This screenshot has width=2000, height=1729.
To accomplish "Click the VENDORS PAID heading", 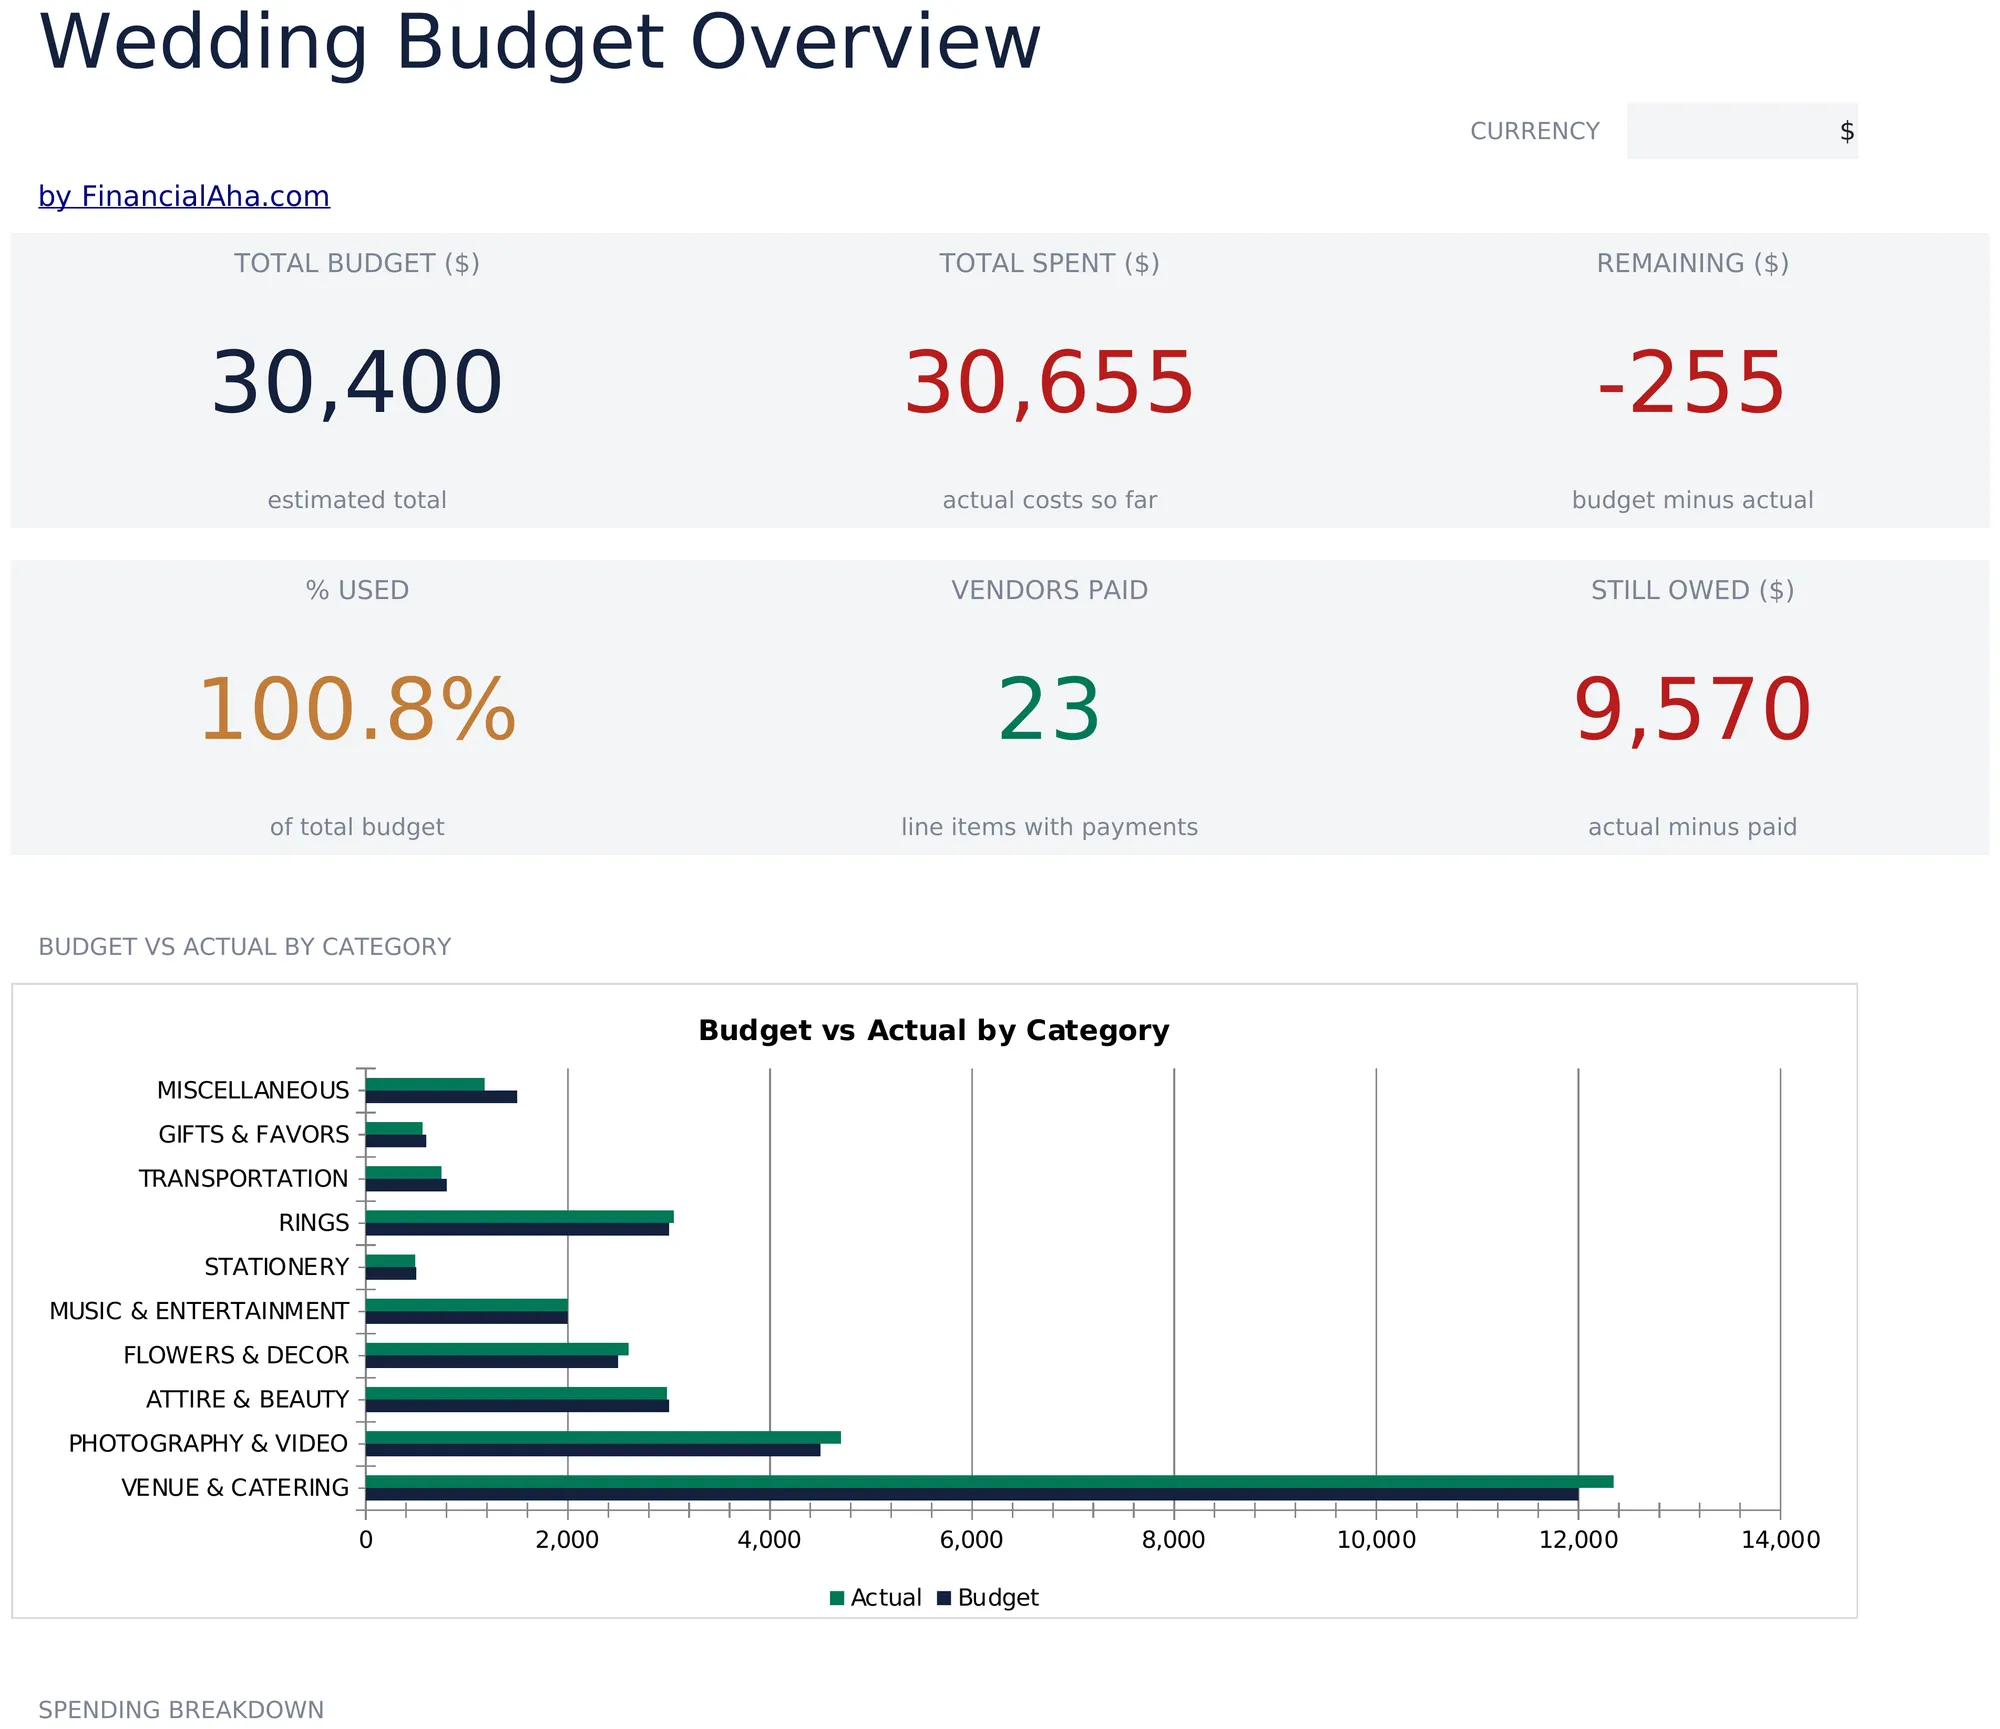I will (x=1049, y=590).
